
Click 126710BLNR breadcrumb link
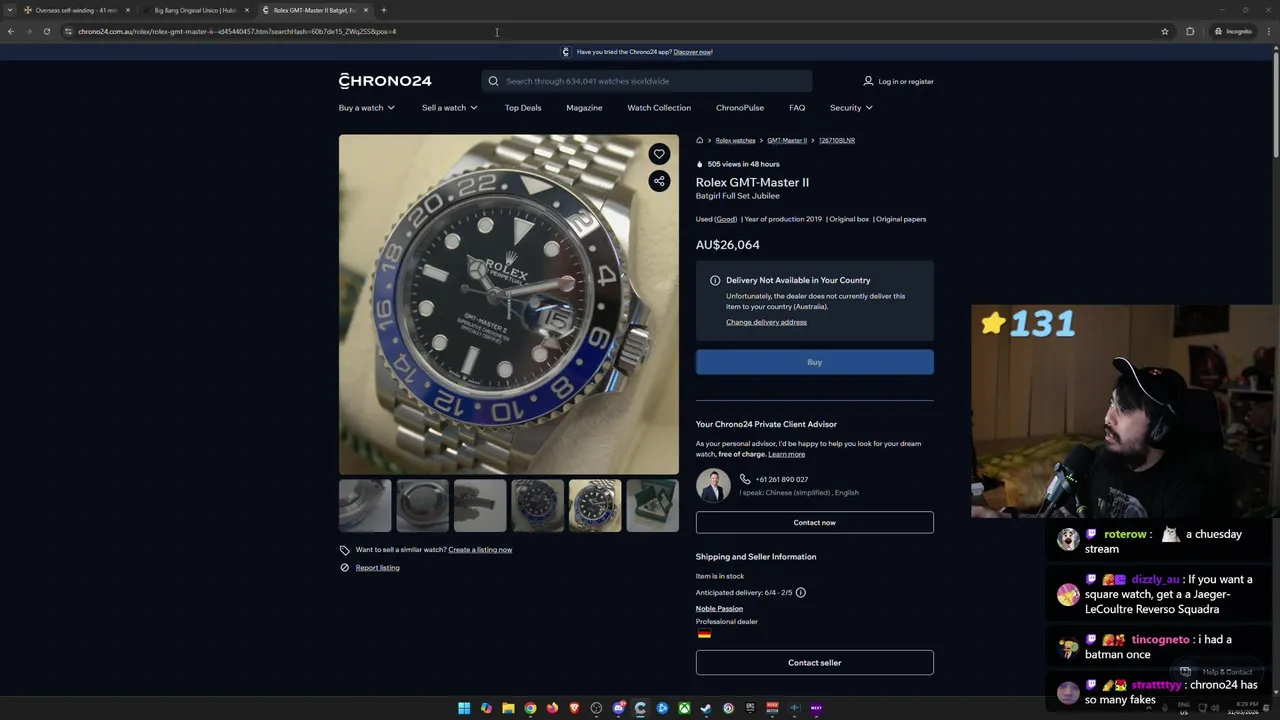tap(837, 140)
